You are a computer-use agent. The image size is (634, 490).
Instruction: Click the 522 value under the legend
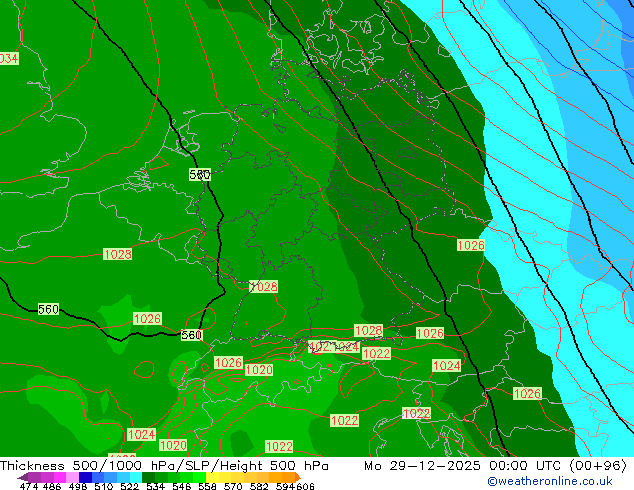129,486
